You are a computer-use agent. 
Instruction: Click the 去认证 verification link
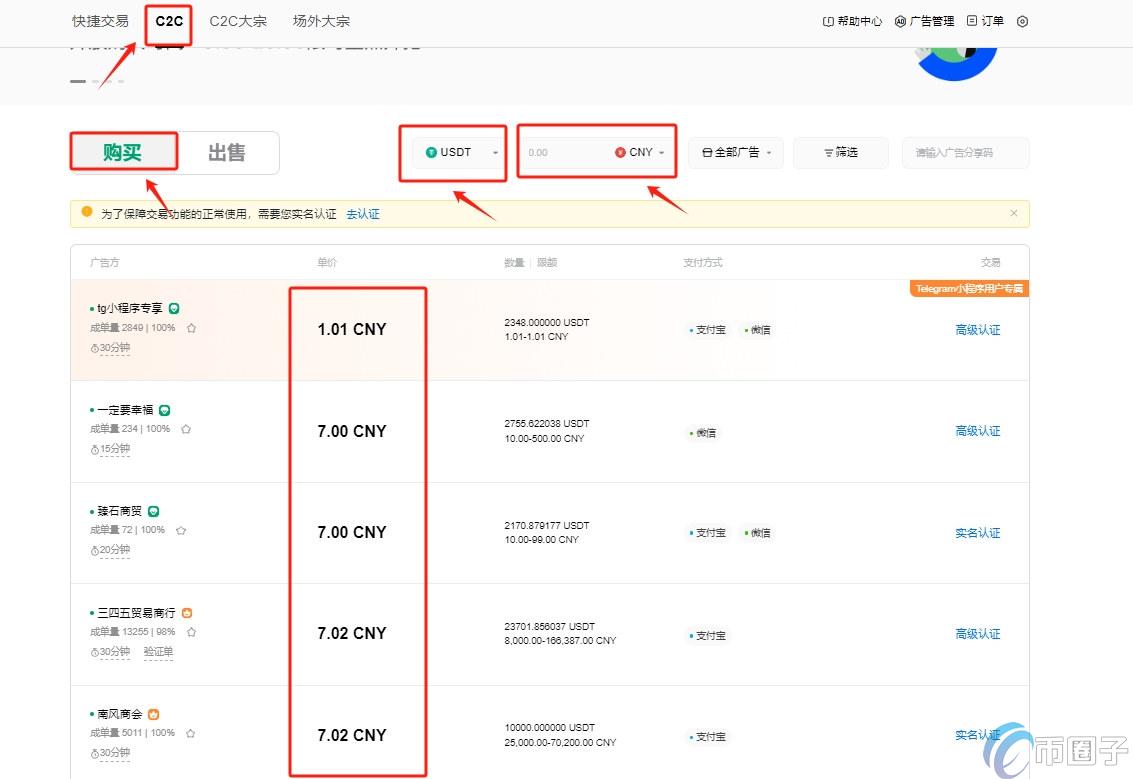363,214
